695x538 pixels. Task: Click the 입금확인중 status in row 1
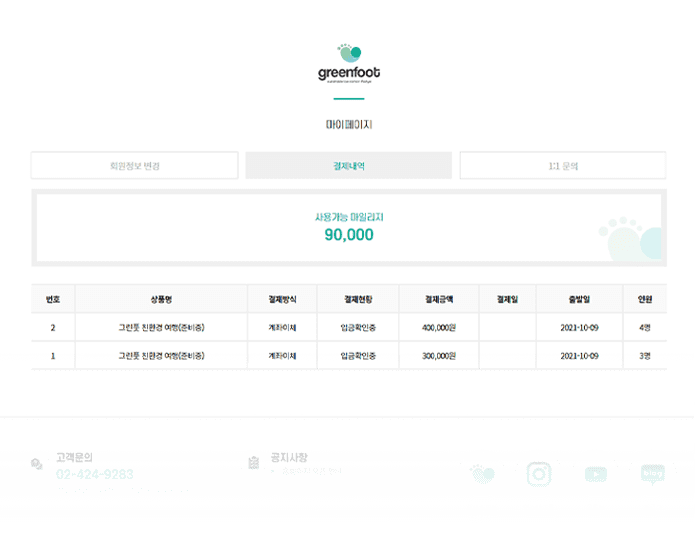click(357, 356)
